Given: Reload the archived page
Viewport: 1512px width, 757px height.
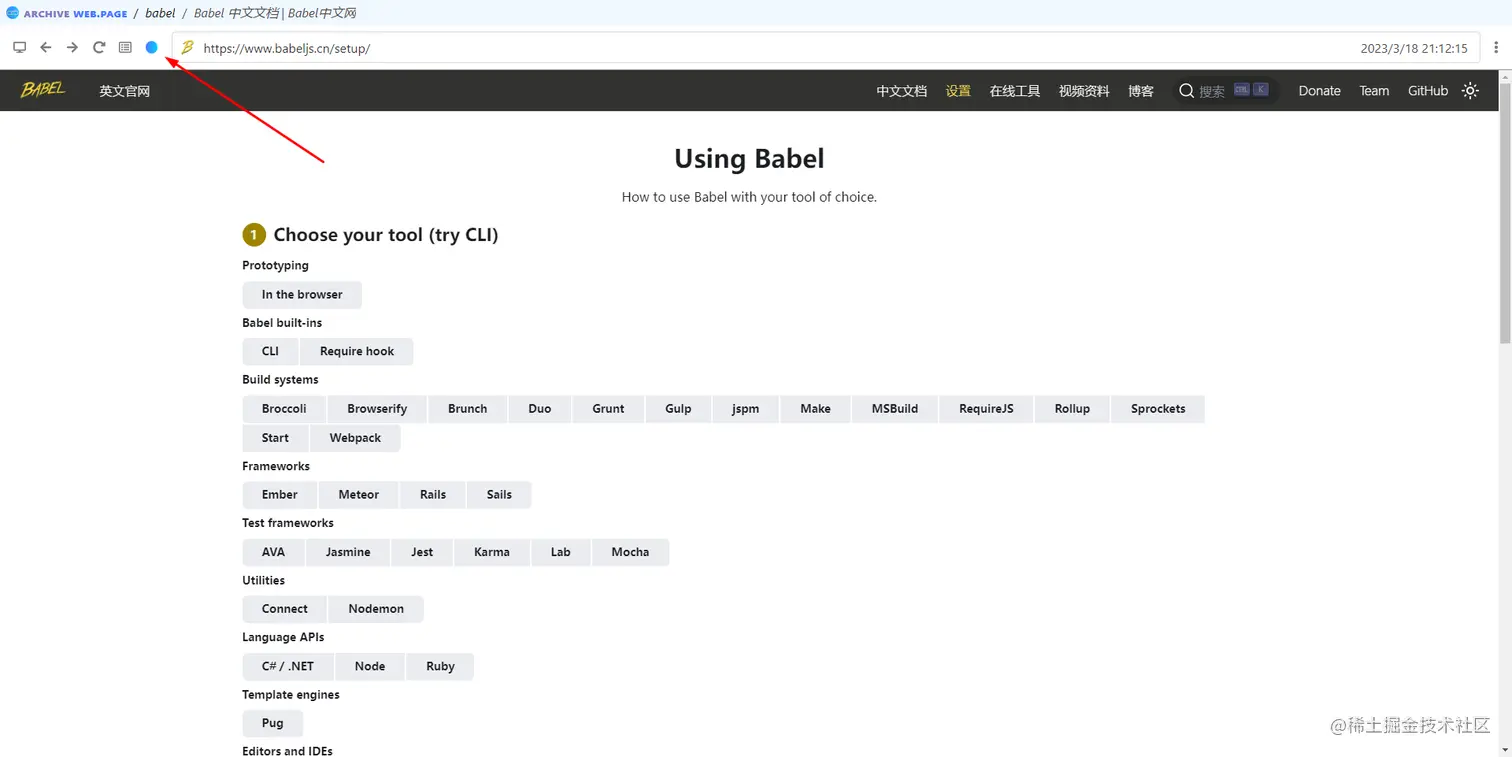Looking at the screenshot, I should (x=99, y=47).
